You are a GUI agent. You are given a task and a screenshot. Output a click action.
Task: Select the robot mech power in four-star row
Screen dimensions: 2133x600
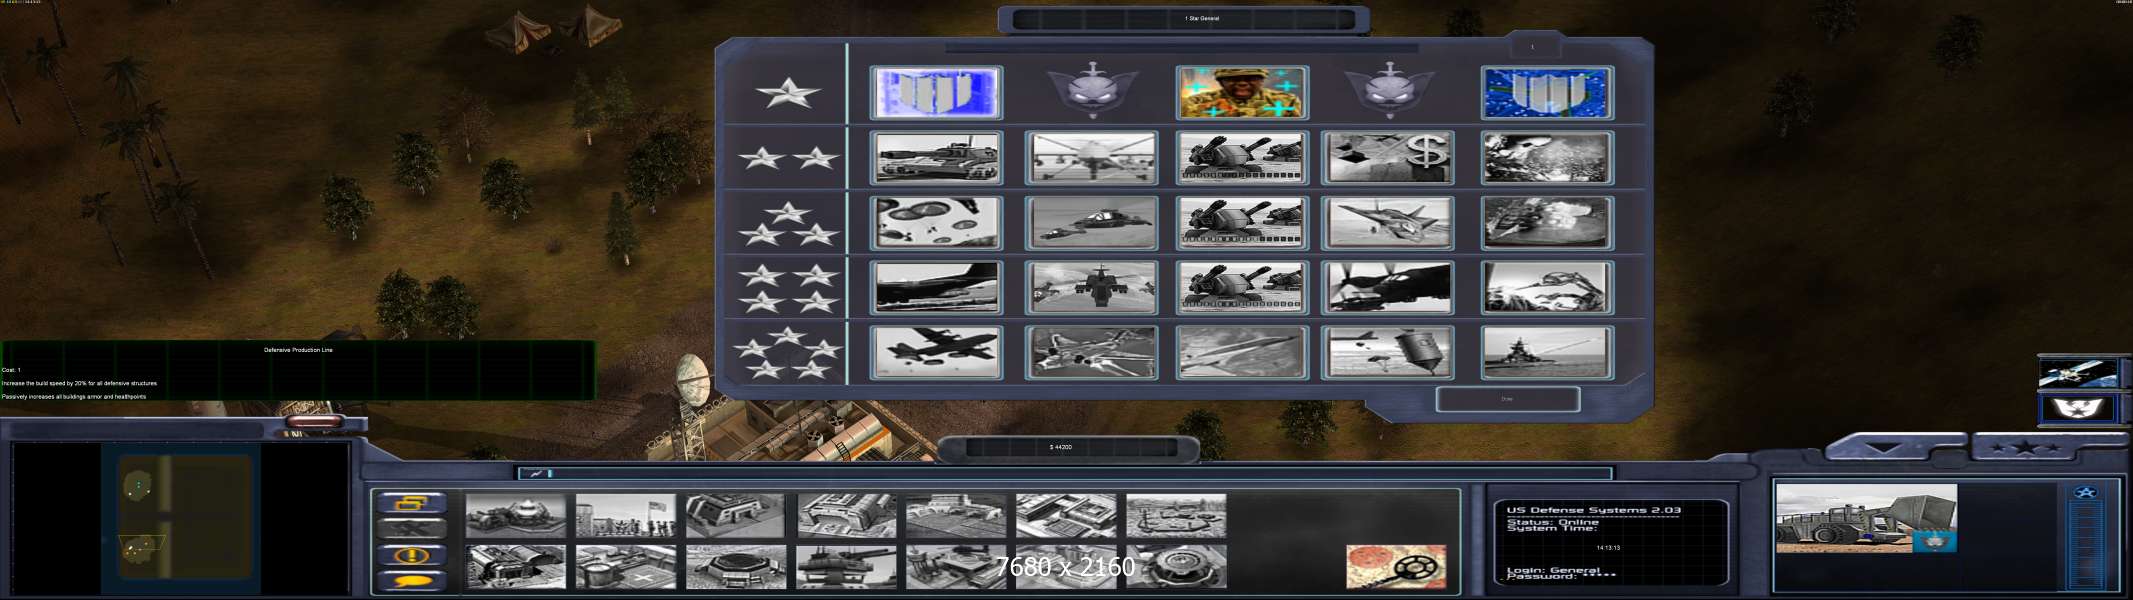click(1546, 287)
